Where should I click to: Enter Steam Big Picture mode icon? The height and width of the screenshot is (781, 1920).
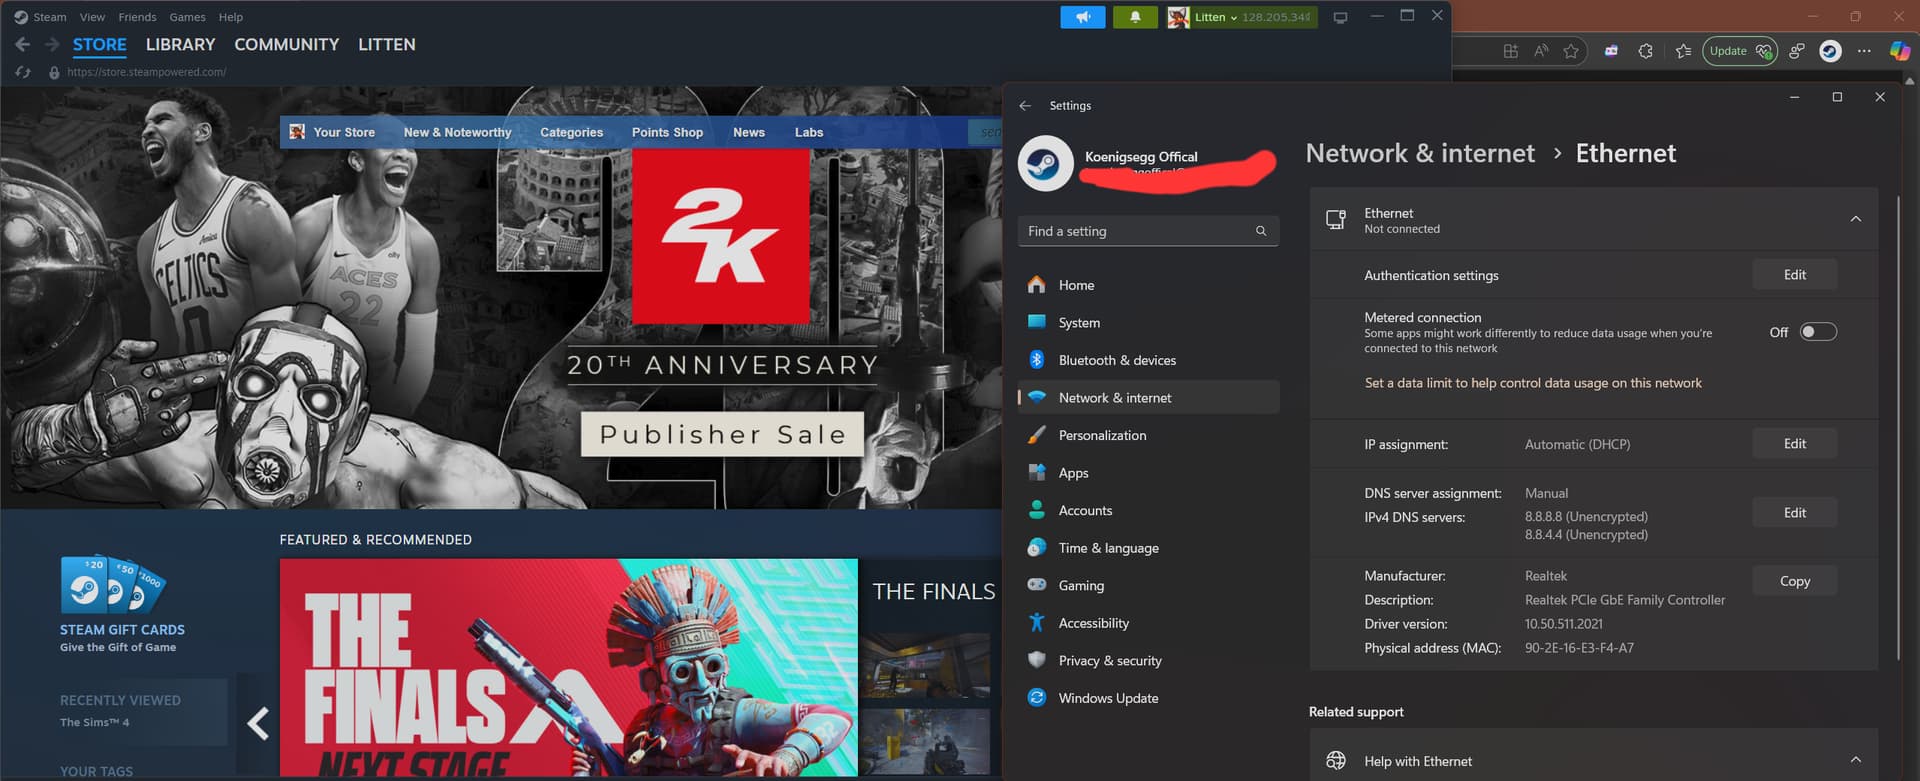point(1340,17)
